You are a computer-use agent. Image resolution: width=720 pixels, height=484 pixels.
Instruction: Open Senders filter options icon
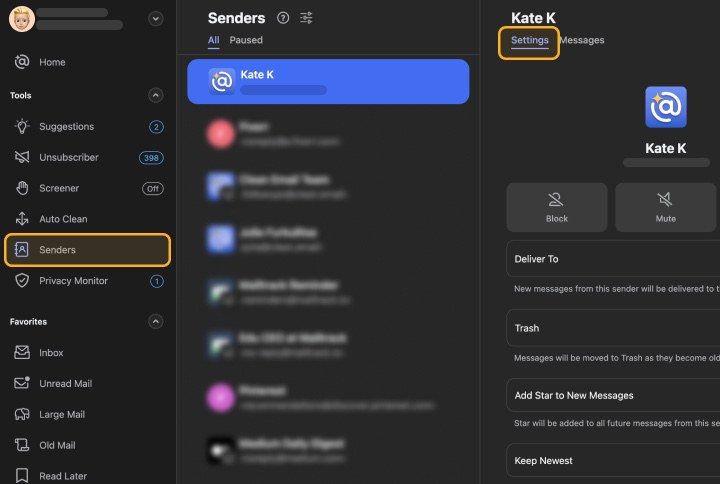point(307,18)
